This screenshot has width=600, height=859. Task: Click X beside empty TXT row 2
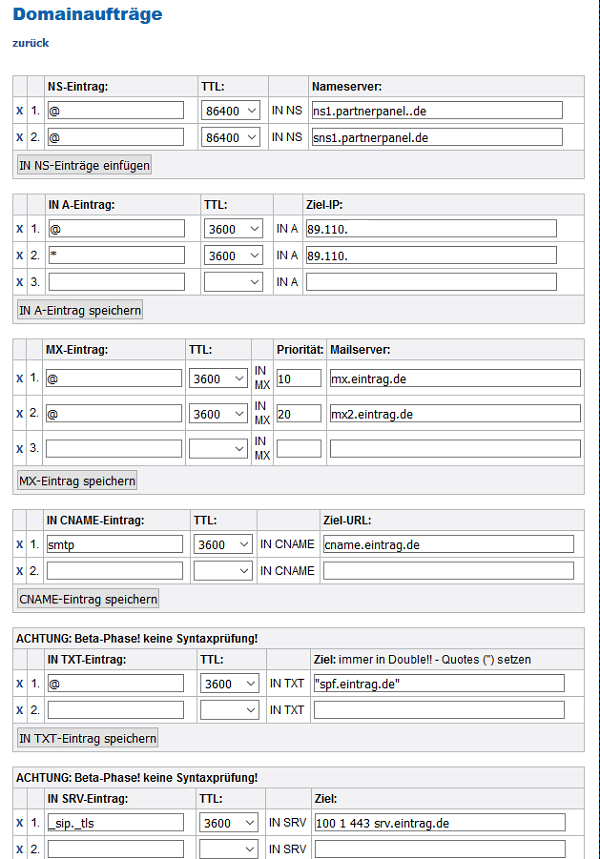point(20,710)
